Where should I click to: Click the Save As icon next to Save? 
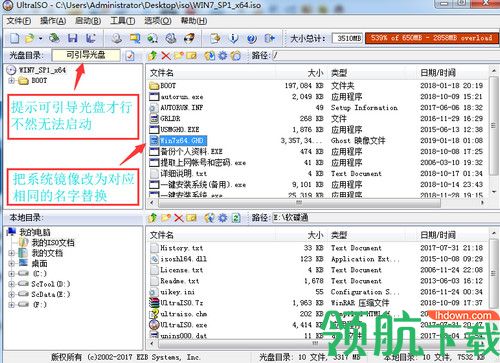tap(90, 38)
